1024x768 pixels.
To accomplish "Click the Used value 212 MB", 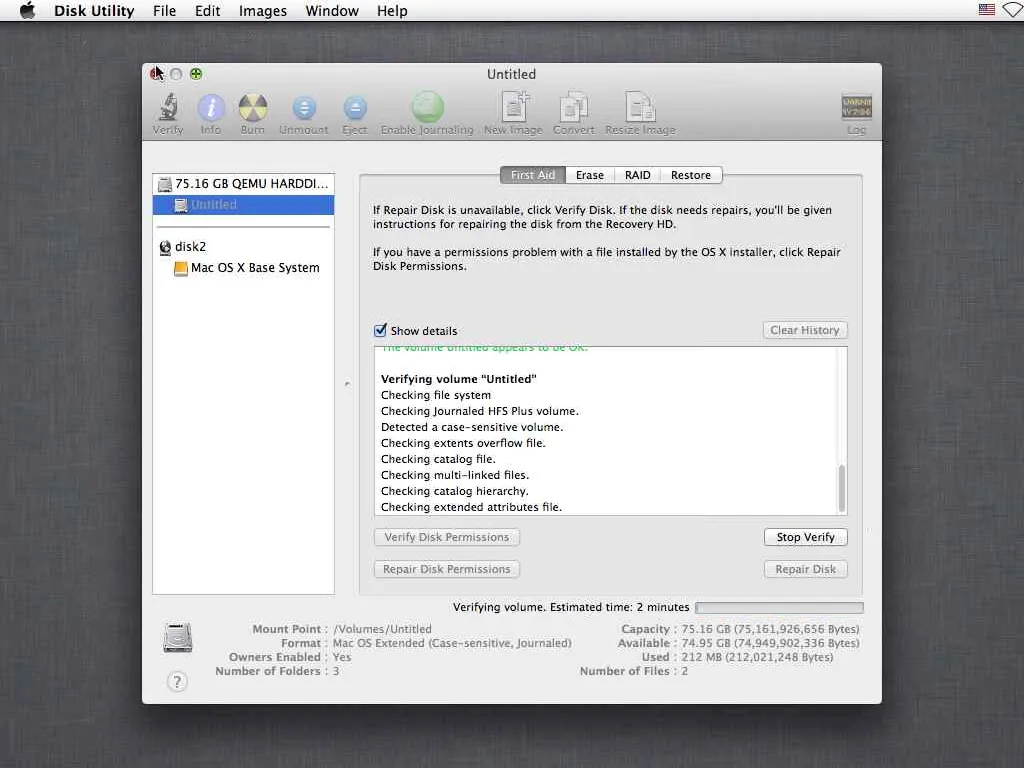I will tap(758, 657).
